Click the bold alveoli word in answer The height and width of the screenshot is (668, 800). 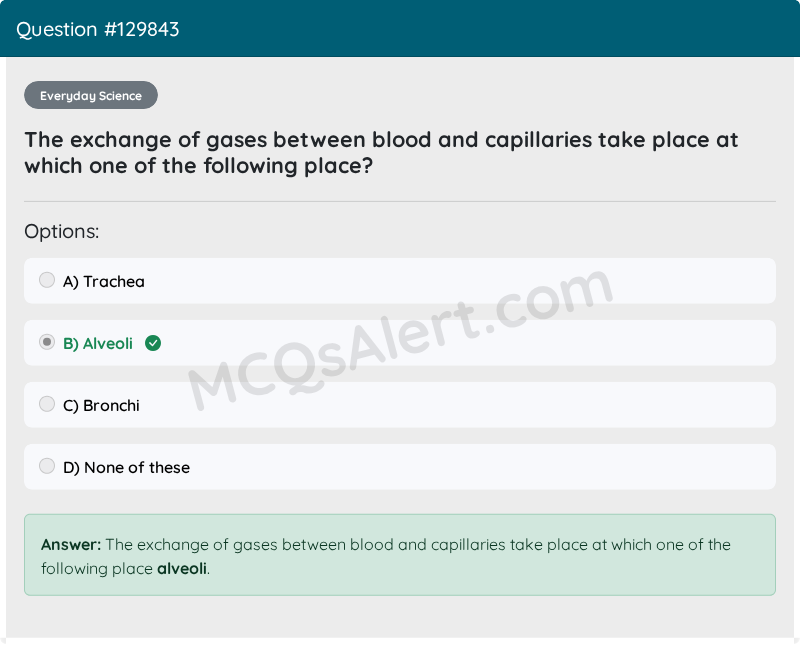point(181,569)
